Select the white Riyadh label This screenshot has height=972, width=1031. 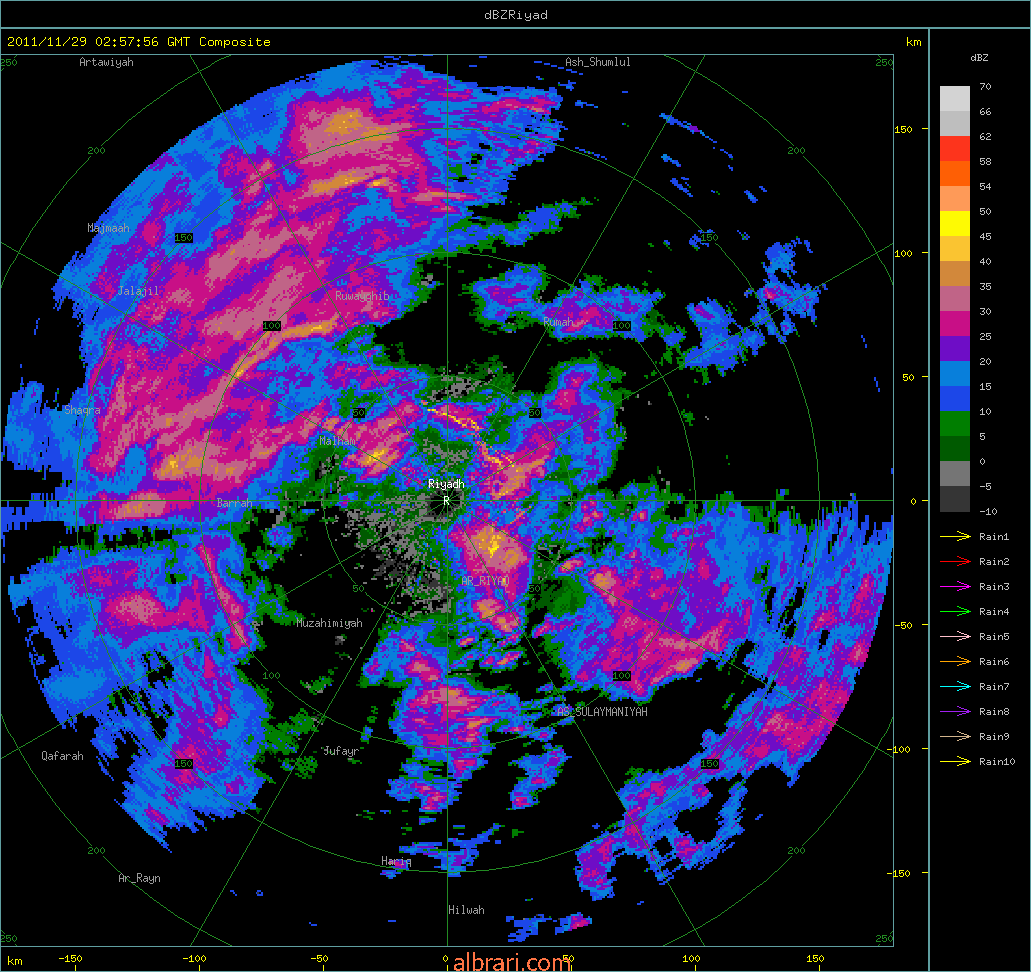[446, 484]
